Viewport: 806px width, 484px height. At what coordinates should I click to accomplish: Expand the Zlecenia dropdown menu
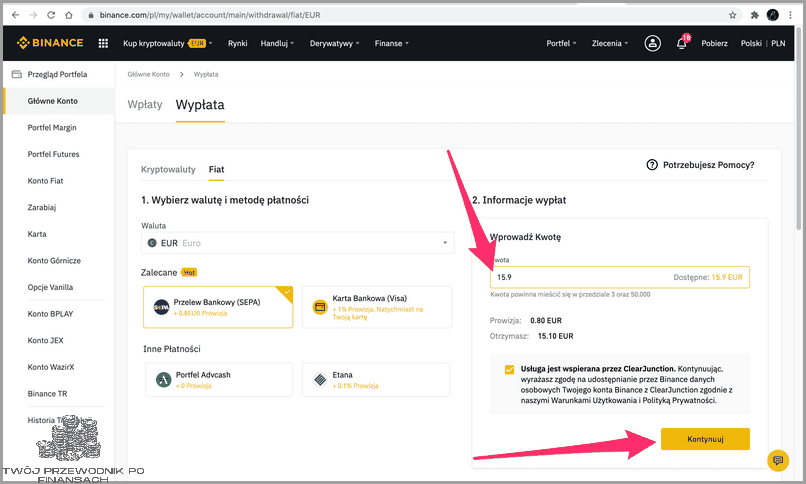coord(610,43)
